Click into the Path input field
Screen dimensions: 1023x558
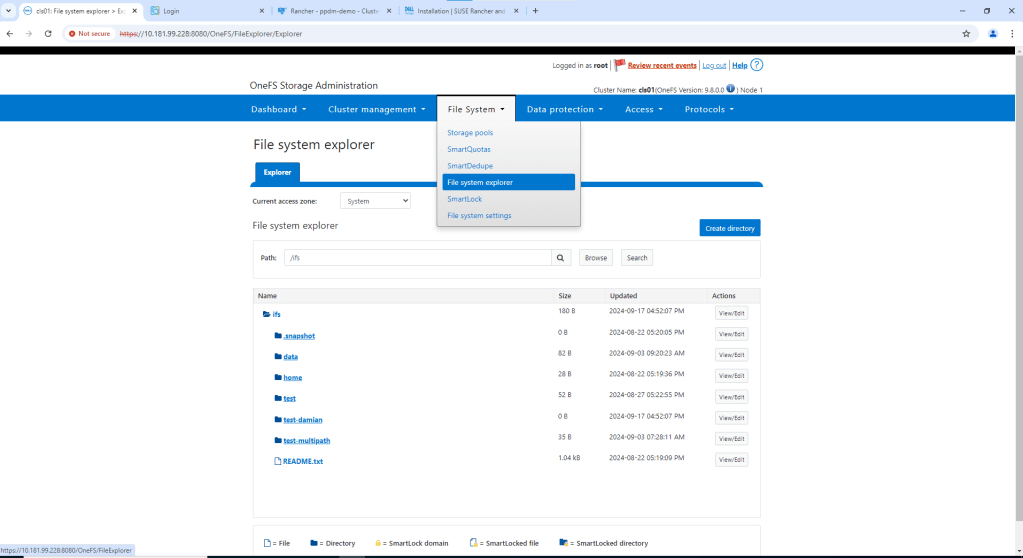point(417,258)
